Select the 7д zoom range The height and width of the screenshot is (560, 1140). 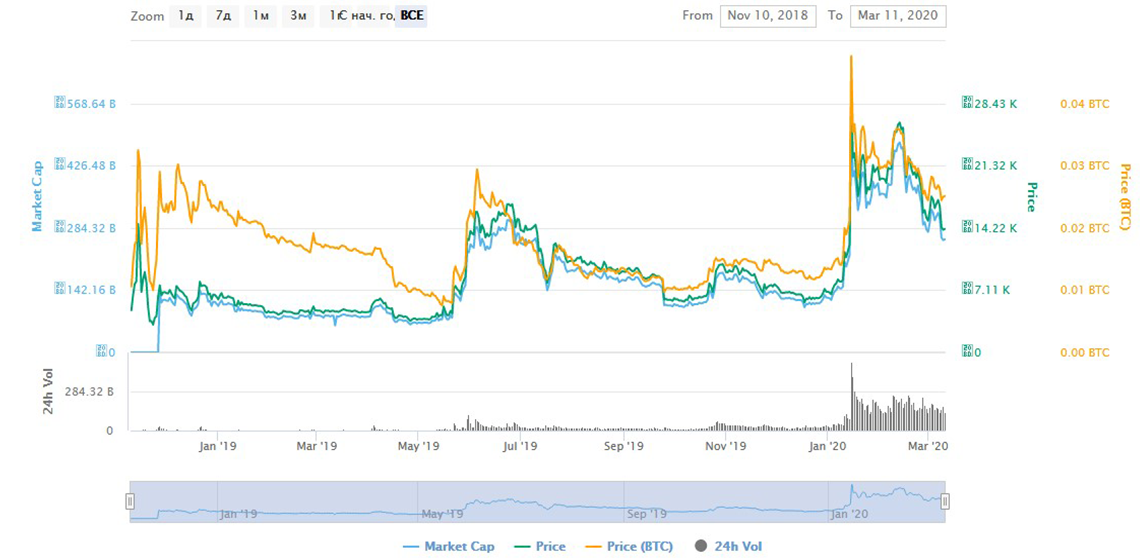222,16
